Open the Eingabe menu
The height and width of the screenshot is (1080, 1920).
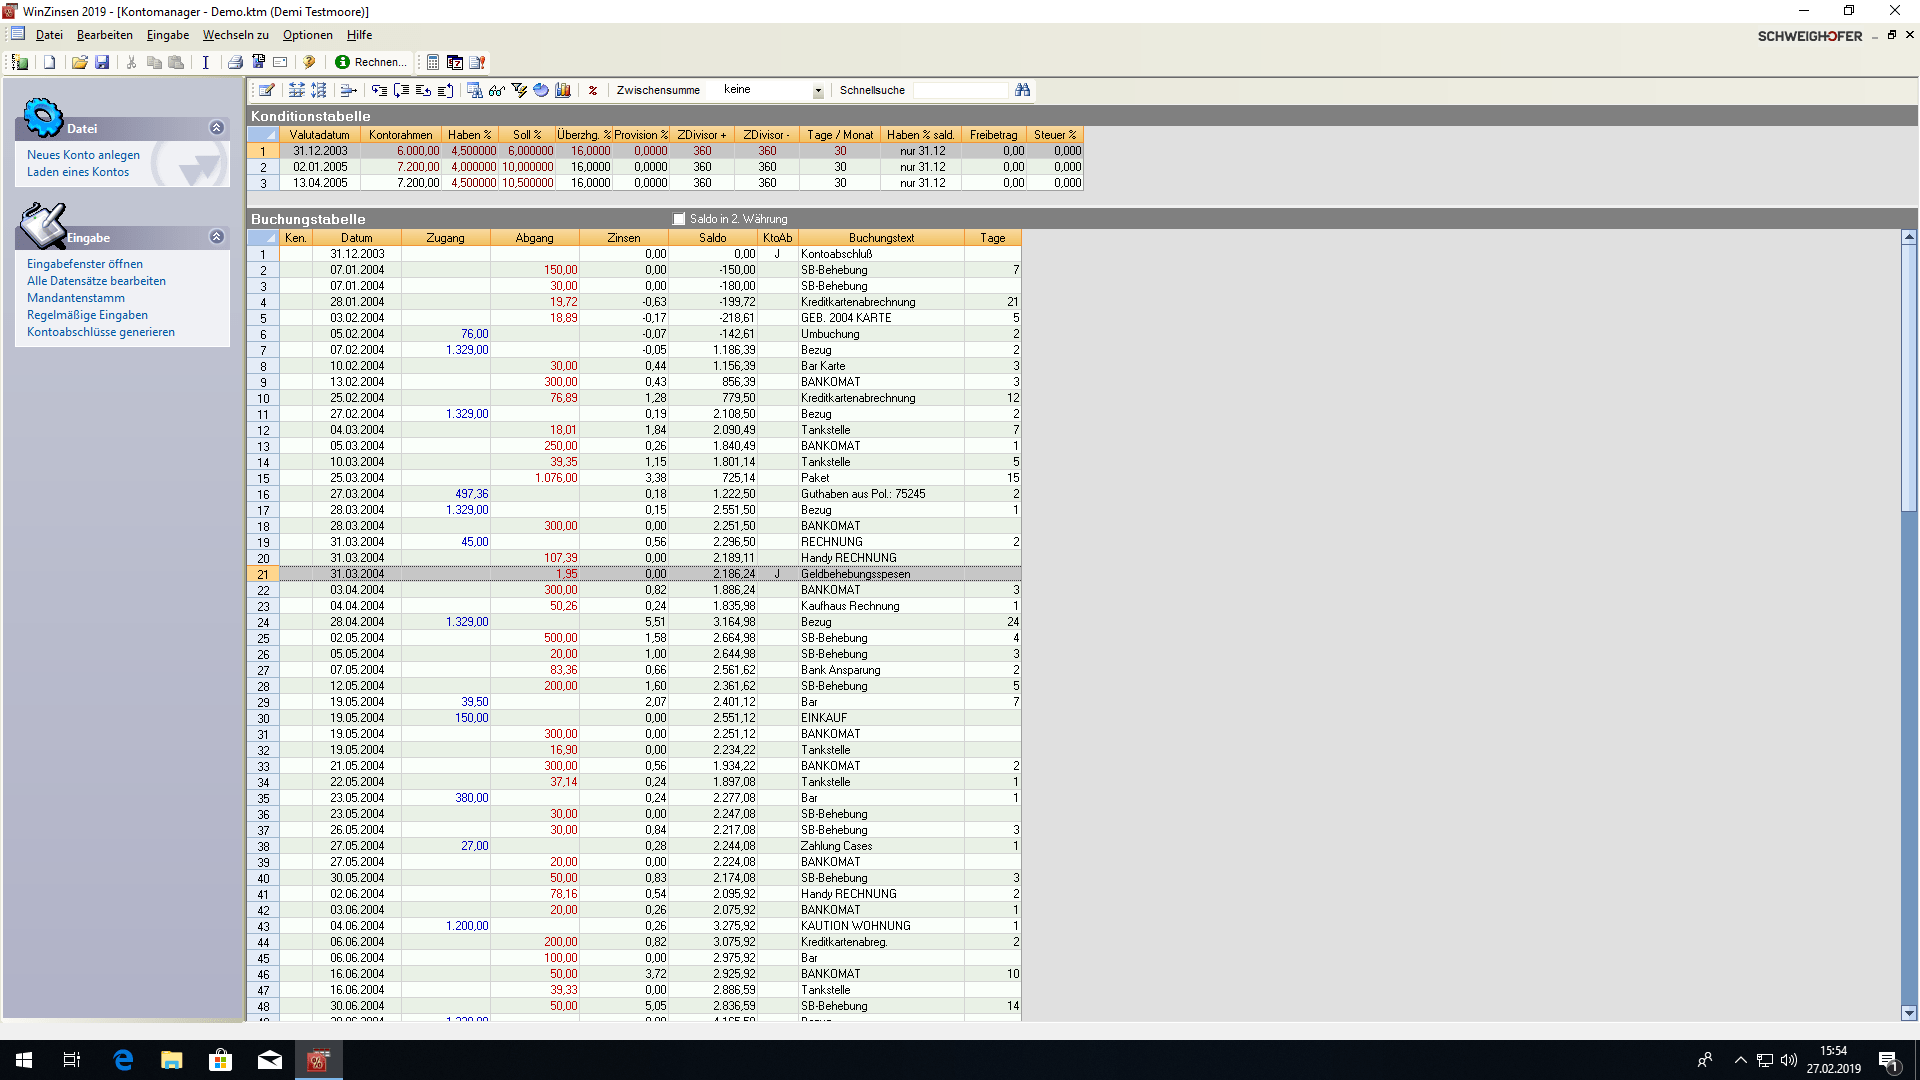tap(168, 35)
